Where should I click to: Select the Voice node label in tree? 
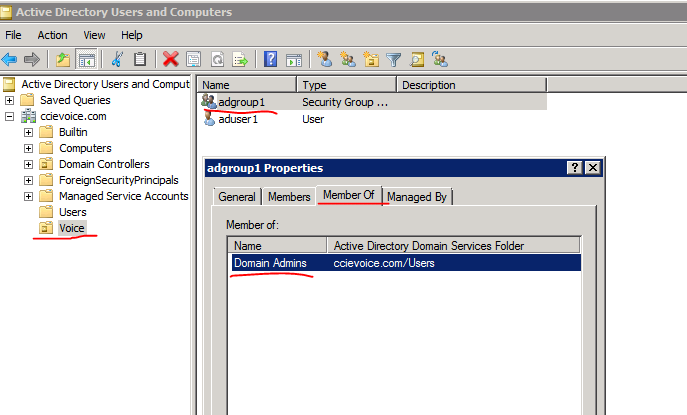pyautogui.click(x=72, y=228)
